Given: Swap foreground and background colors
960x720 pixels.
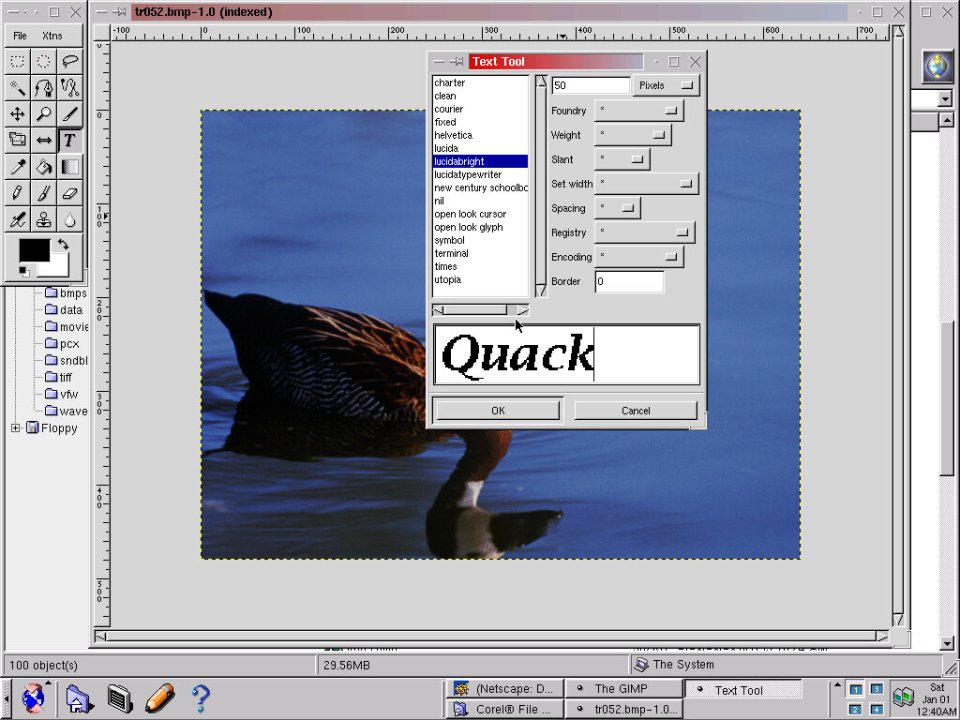Looking at the screenshot, I should point(63,244).
